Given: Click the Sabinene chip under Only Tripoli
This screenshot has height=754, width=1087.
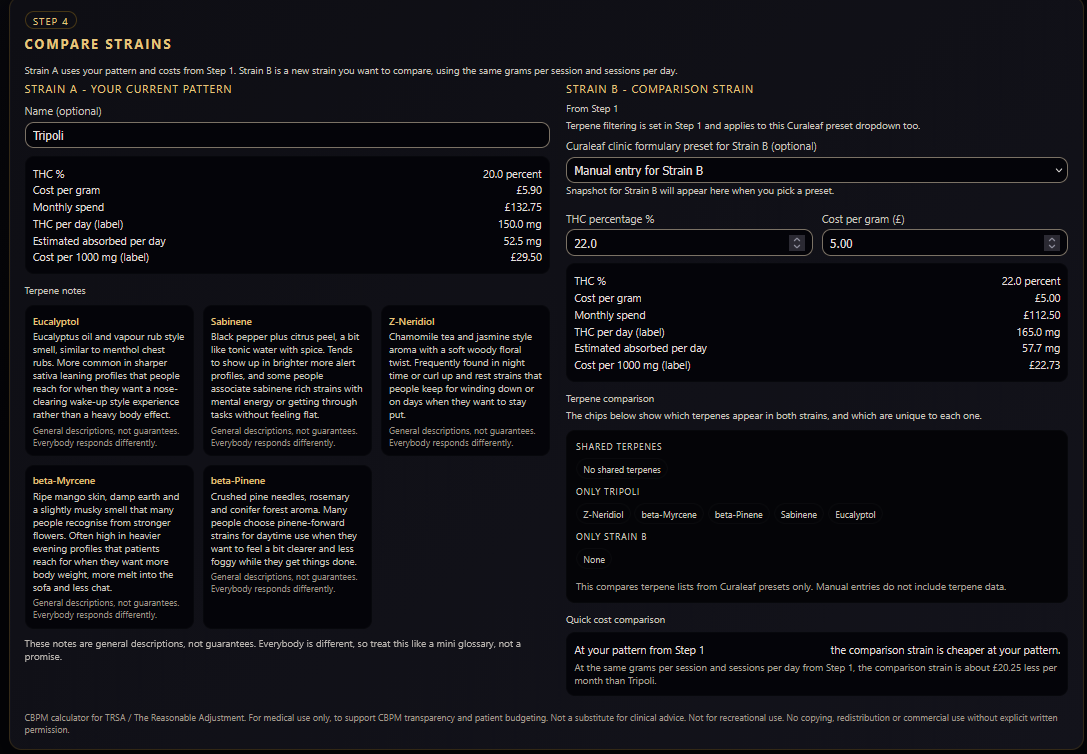Looking at the screenshot, I should coord(799,515).
